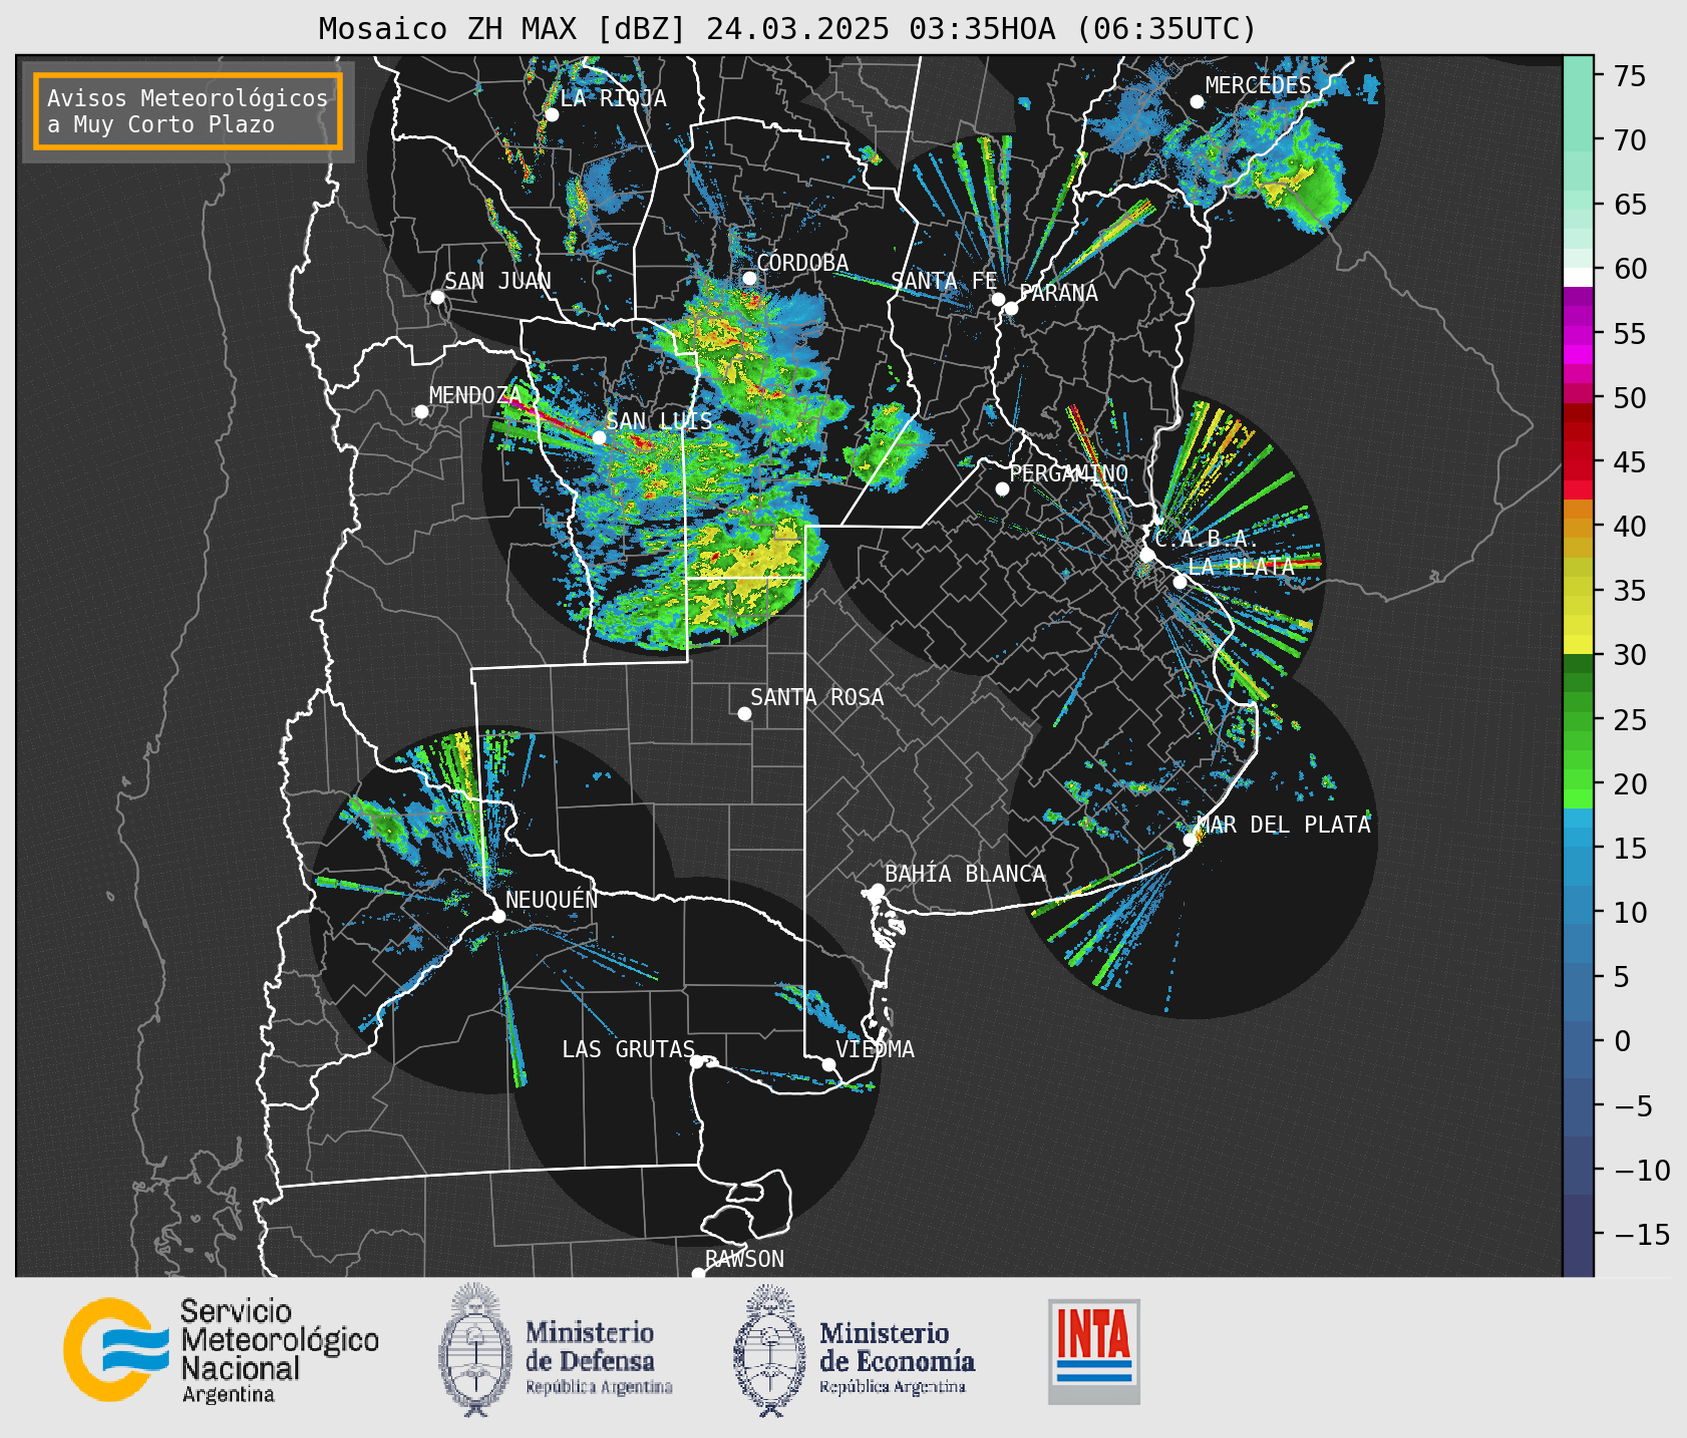Select the MENDOZA city marker

[x=421, y=412]
